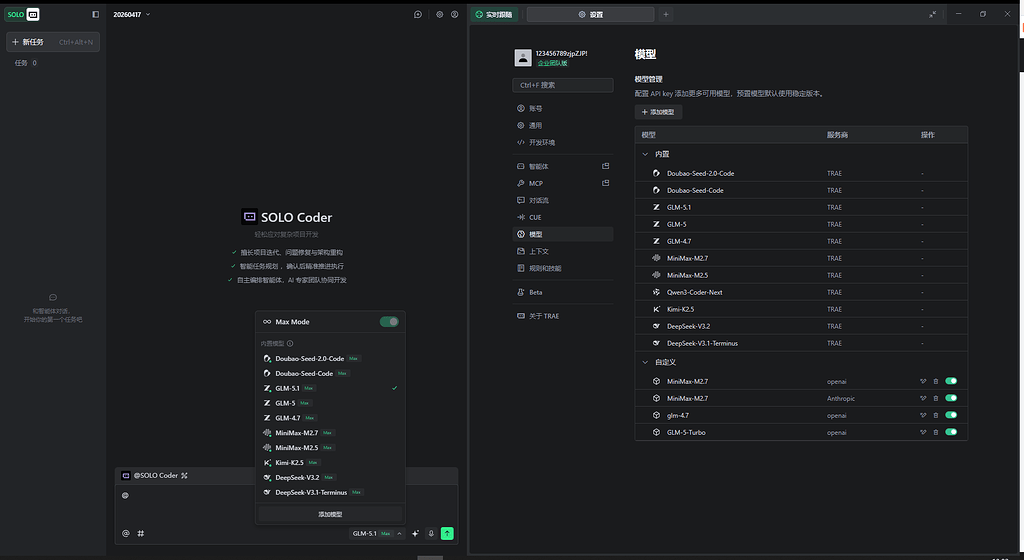Open settings gear icon in chat header
Screen dimensions: 1024x560
[440, 14]
